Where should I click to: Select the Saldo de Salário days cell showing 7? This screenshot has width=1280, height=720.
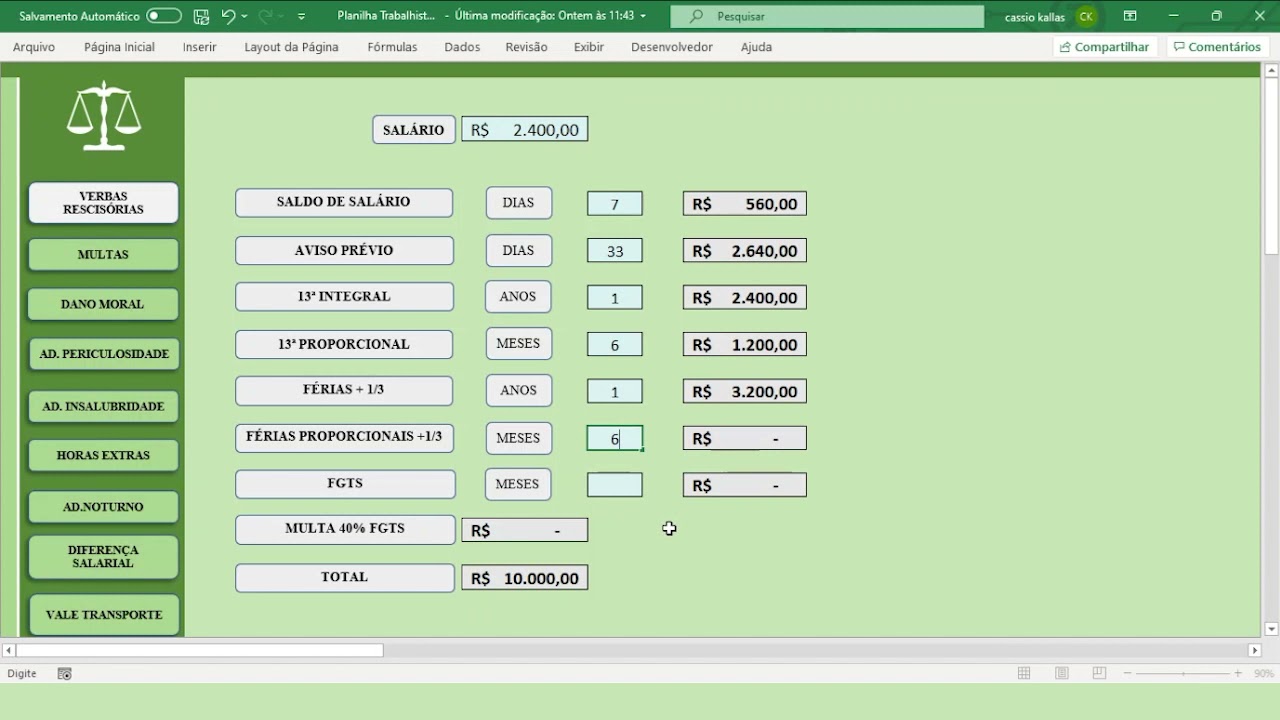(615, 204)
